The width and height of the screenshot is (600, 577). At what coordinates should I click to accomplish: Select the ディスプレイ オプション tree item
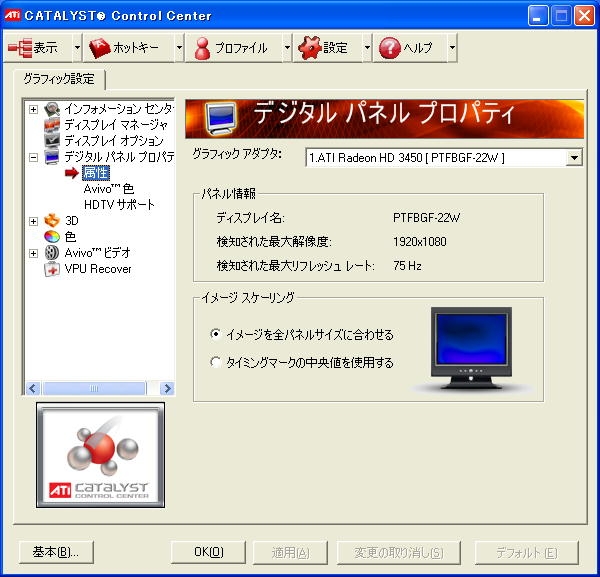[114, 141]
